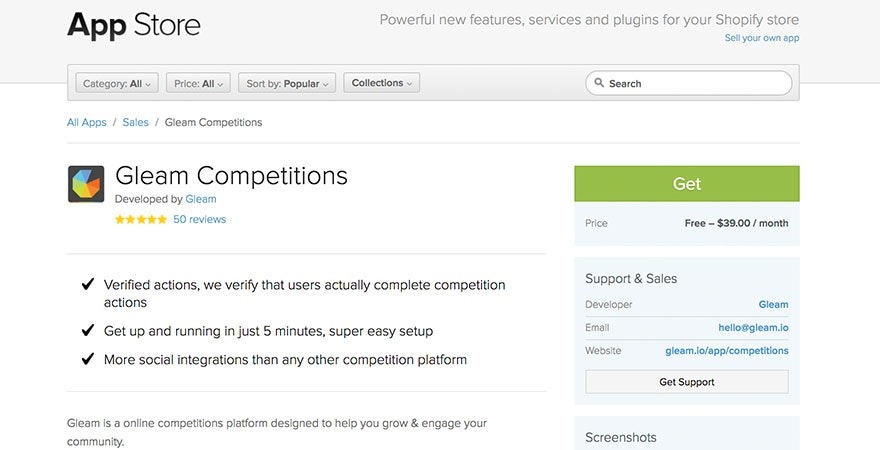Click the Gleam Competitions app logo icon
This screenshot has height=450, width=880.
click(86, 184)
